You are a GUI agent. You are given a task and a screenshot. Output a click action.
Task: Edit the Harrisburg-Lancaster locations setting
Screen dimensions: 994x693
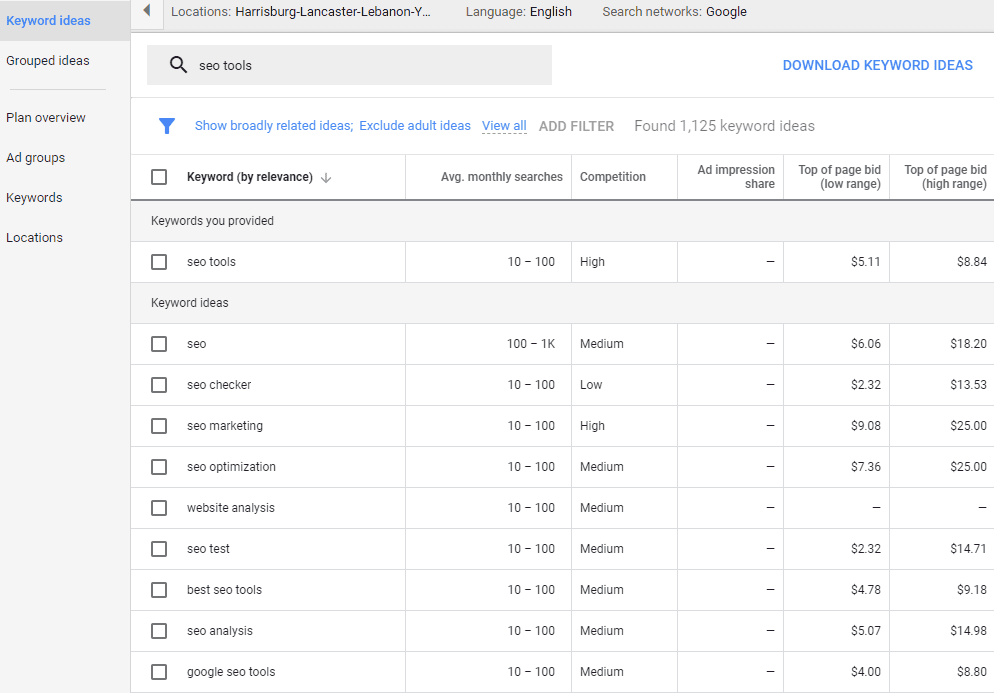pyautogui.click(x=300, y=11)
